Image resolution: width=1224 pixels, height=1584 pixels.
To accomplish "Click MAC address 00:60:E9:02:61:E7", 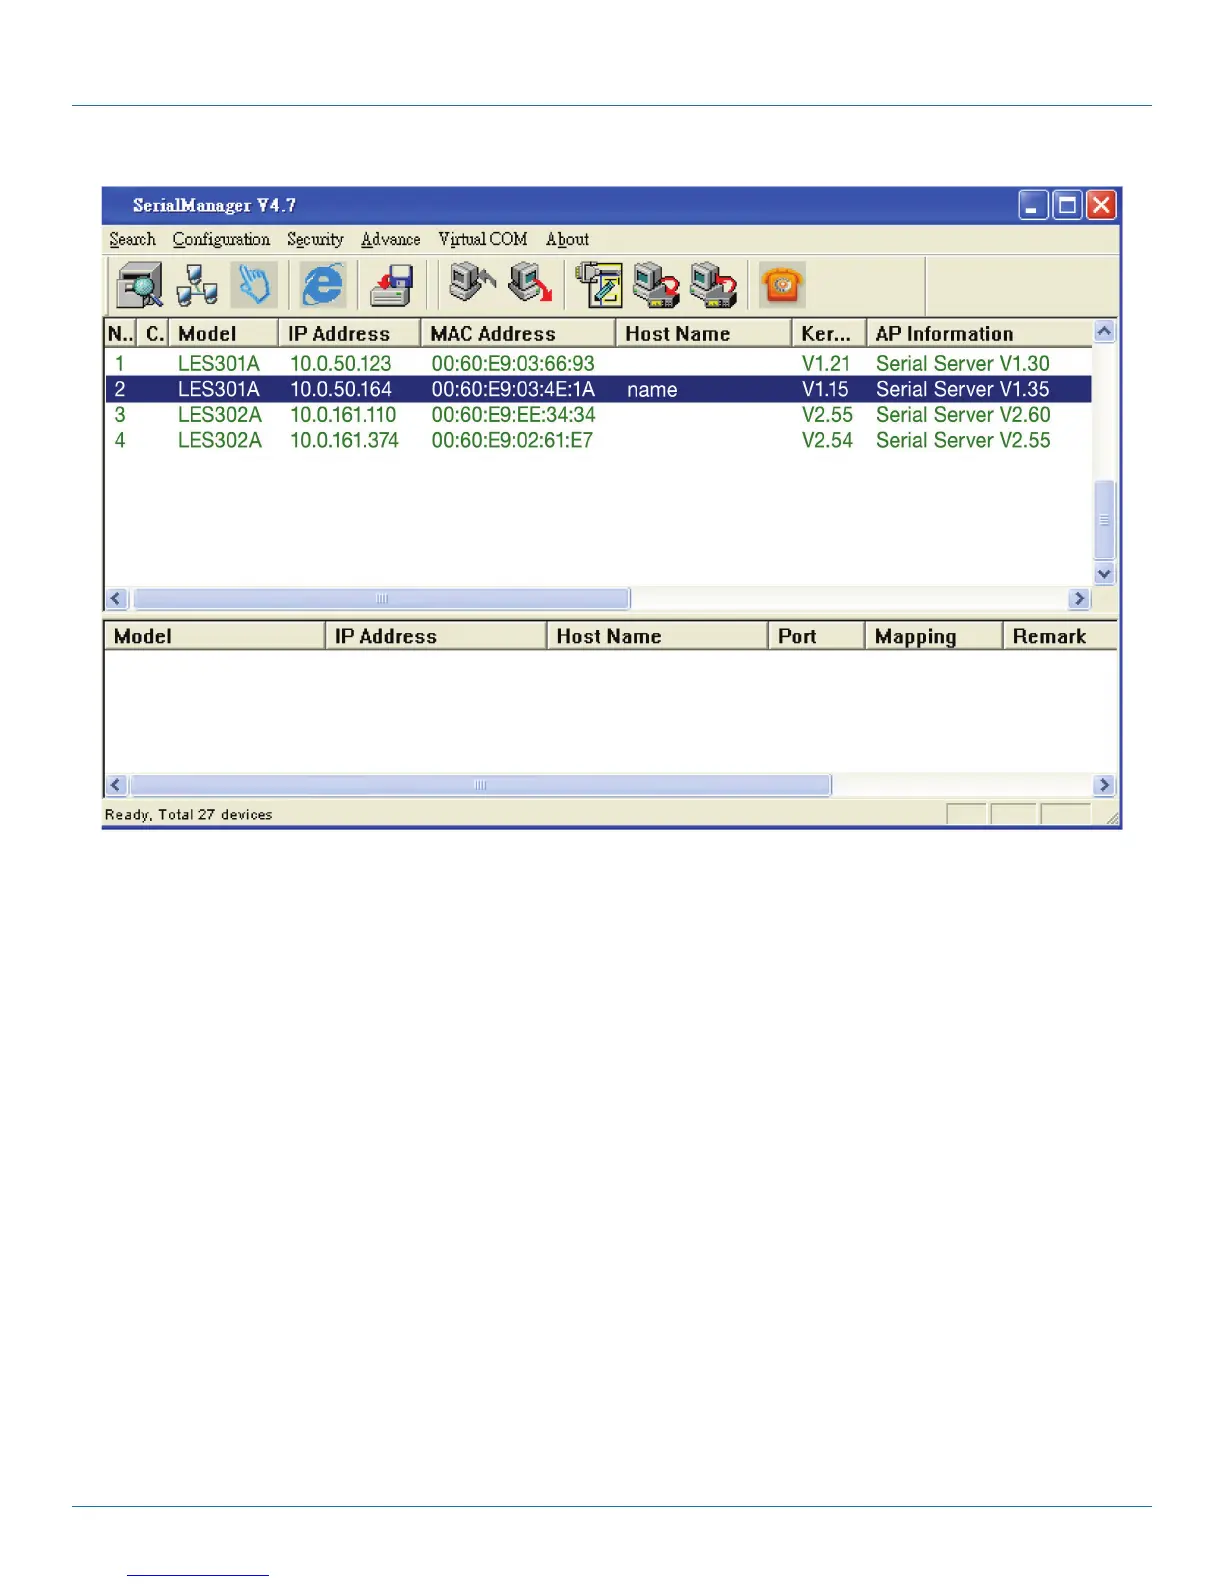I will coord(512,441).
